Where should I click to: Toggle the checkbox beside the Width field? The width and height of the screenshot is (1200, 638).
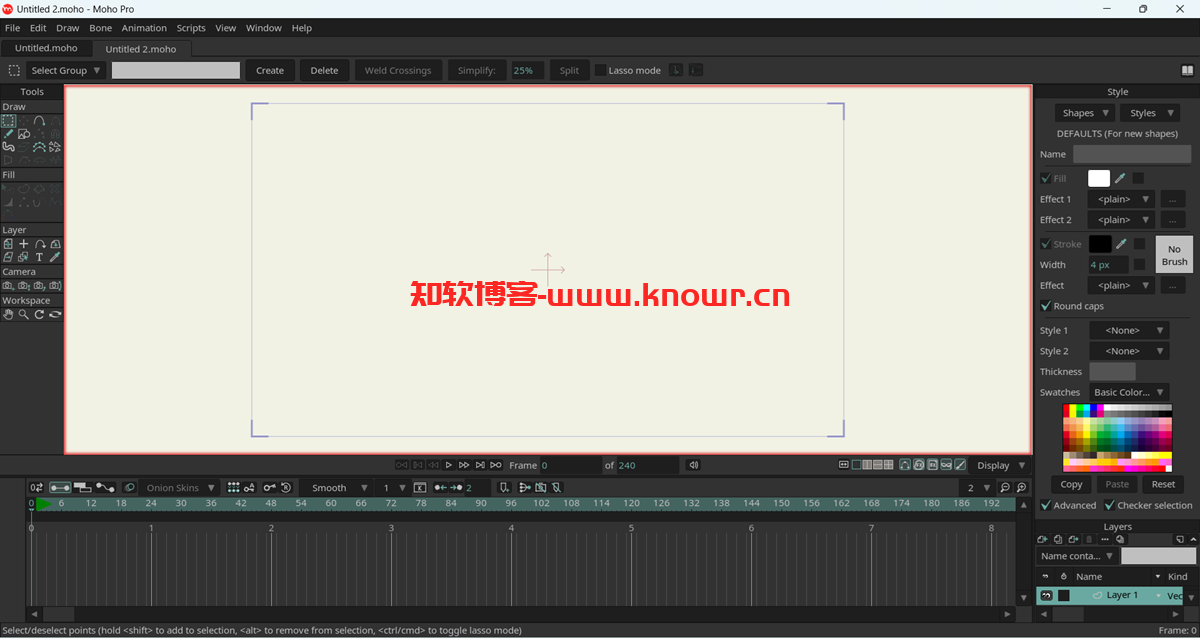coord(1139,265)
